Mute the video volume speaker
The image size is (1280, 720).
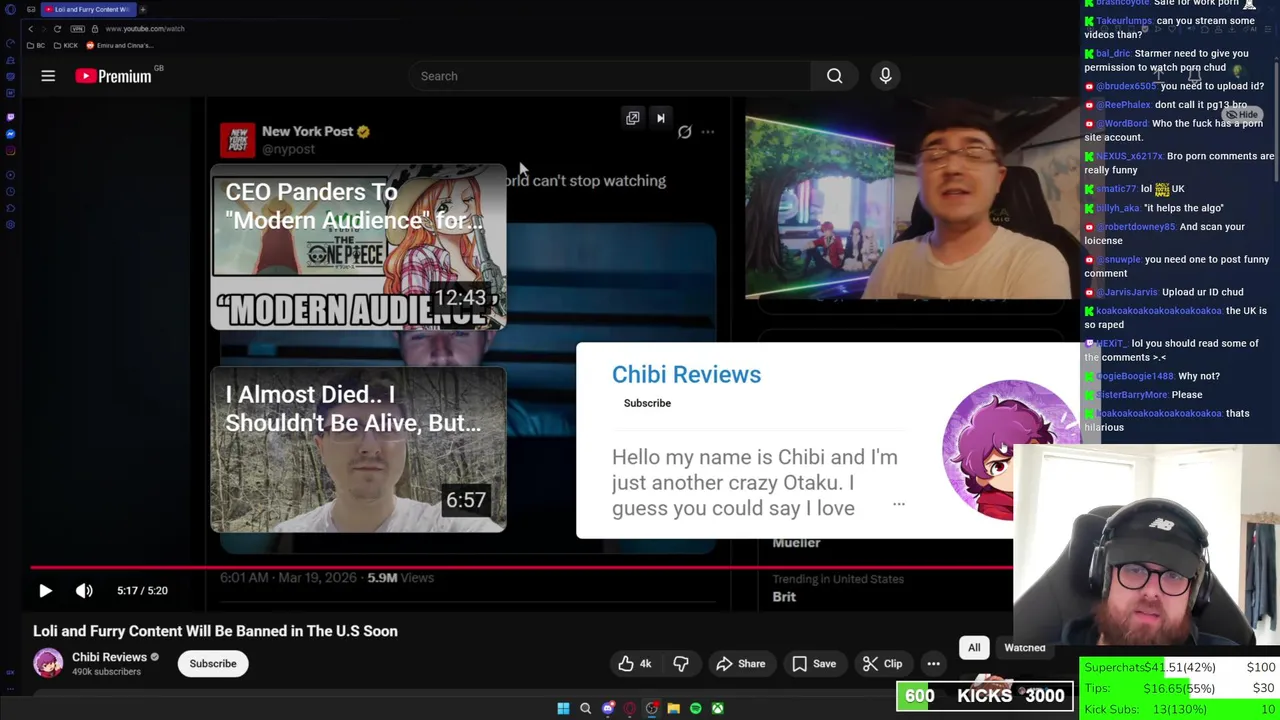(84, 591)
